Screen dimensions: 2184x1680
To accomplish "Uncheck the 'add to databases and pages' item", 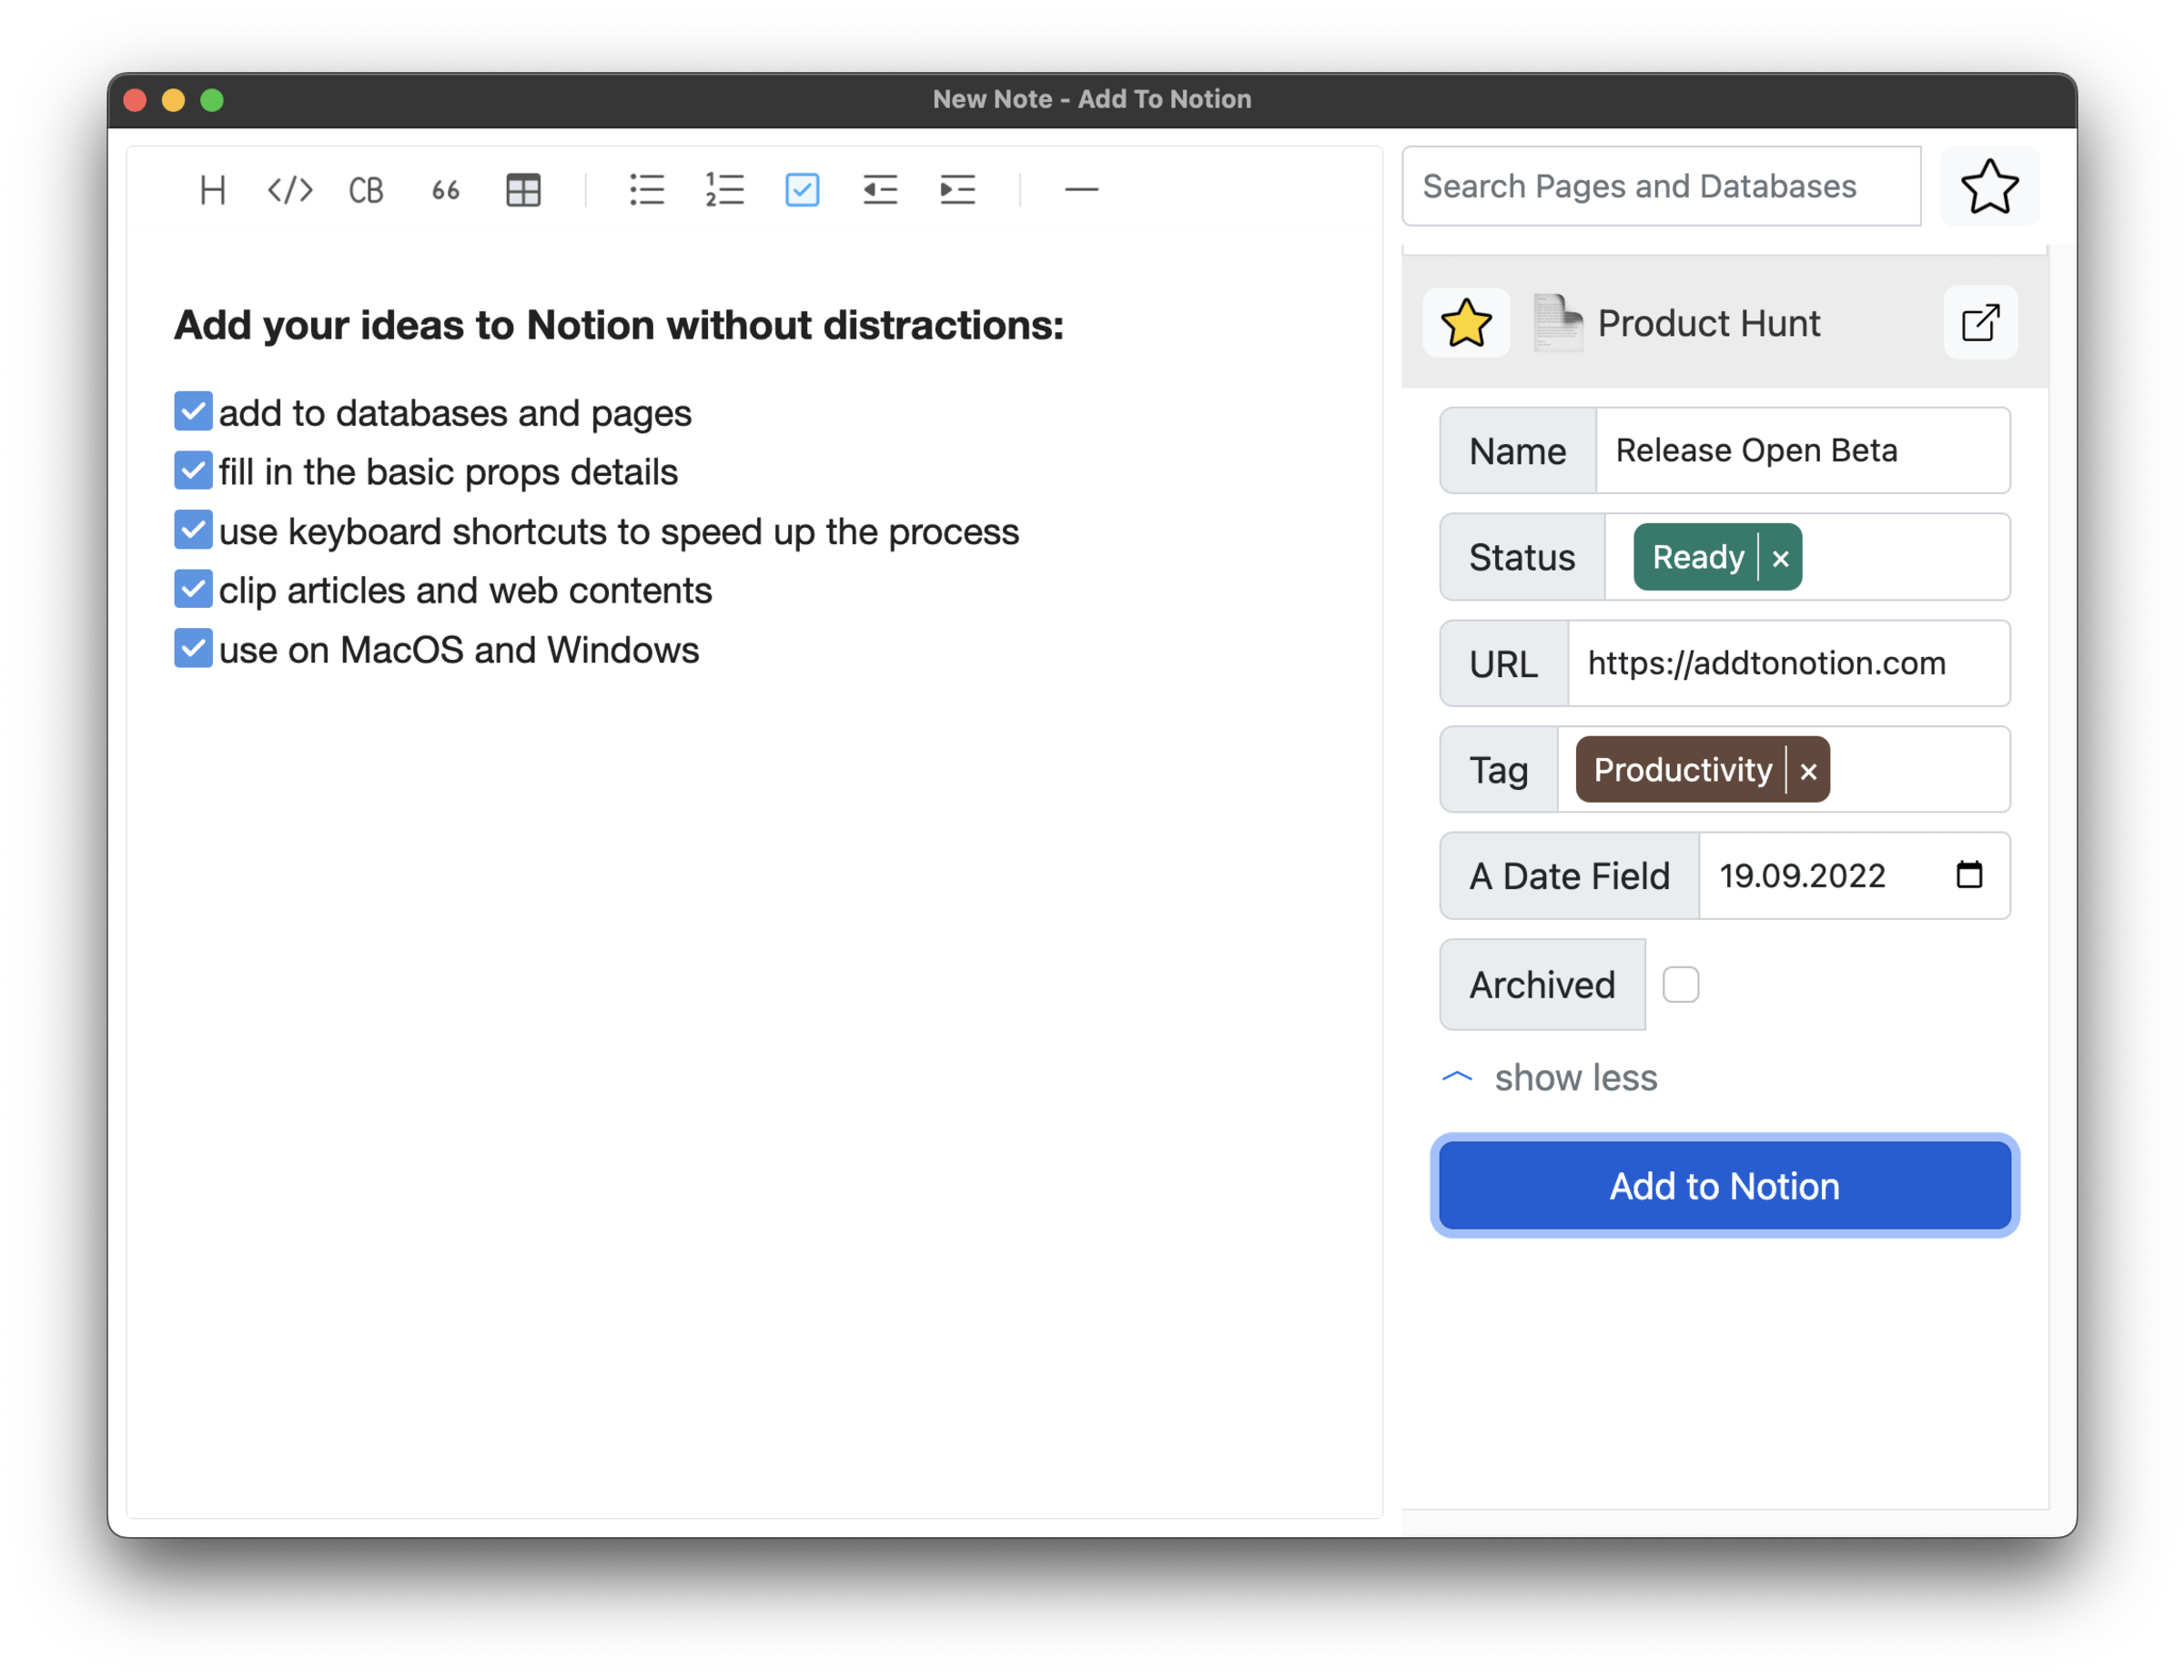I will (193, 411).
